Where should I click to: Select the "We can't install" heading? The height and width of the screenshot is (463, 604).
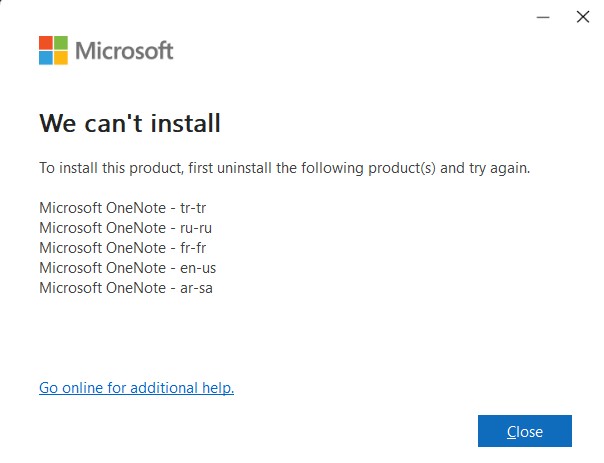point(130,123)
